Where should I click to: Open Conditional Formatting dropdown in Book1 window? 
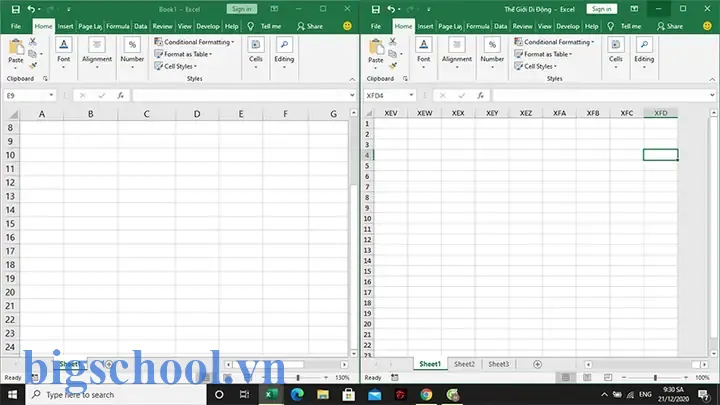click(194, 42)
